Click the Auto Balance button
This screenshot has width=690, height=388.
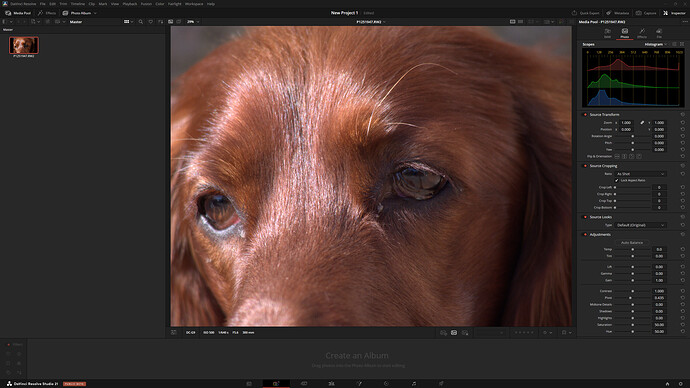click(x=632, y=243)
